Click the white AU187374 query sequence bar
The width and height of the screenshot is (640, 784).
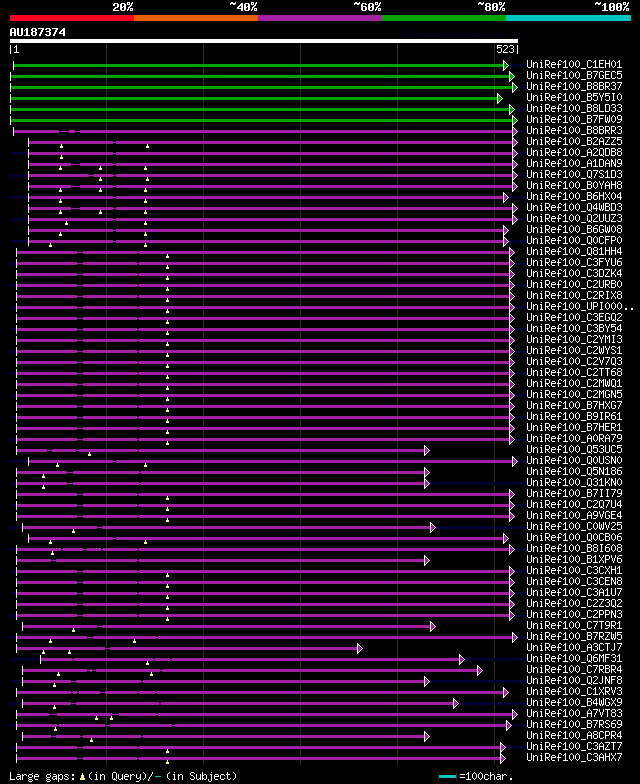[264, 41]
